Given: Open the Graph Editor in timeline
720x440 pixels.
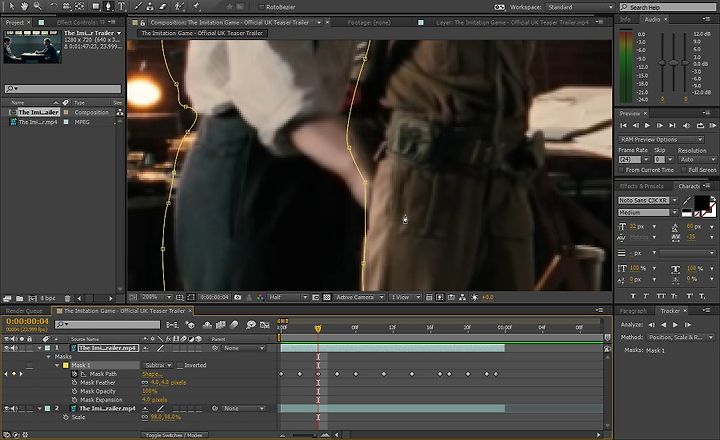Looking at the screenshot, I should point(264,325).
